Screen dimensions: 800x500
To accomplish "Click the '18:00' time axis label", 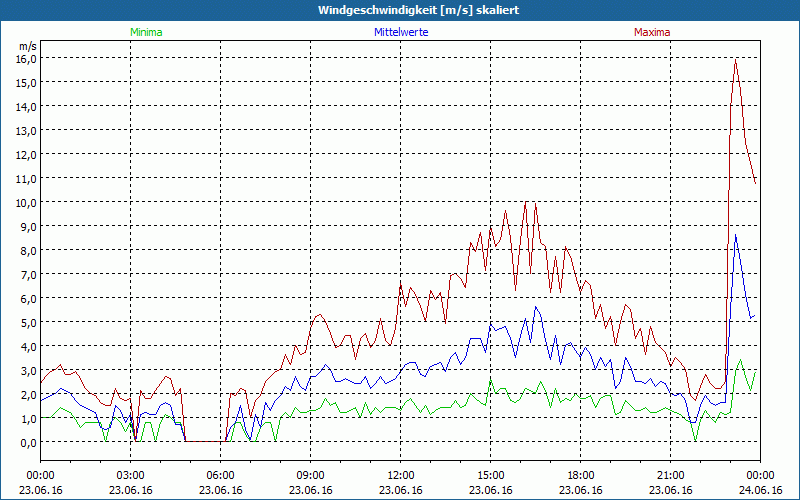I will point(580,476).
